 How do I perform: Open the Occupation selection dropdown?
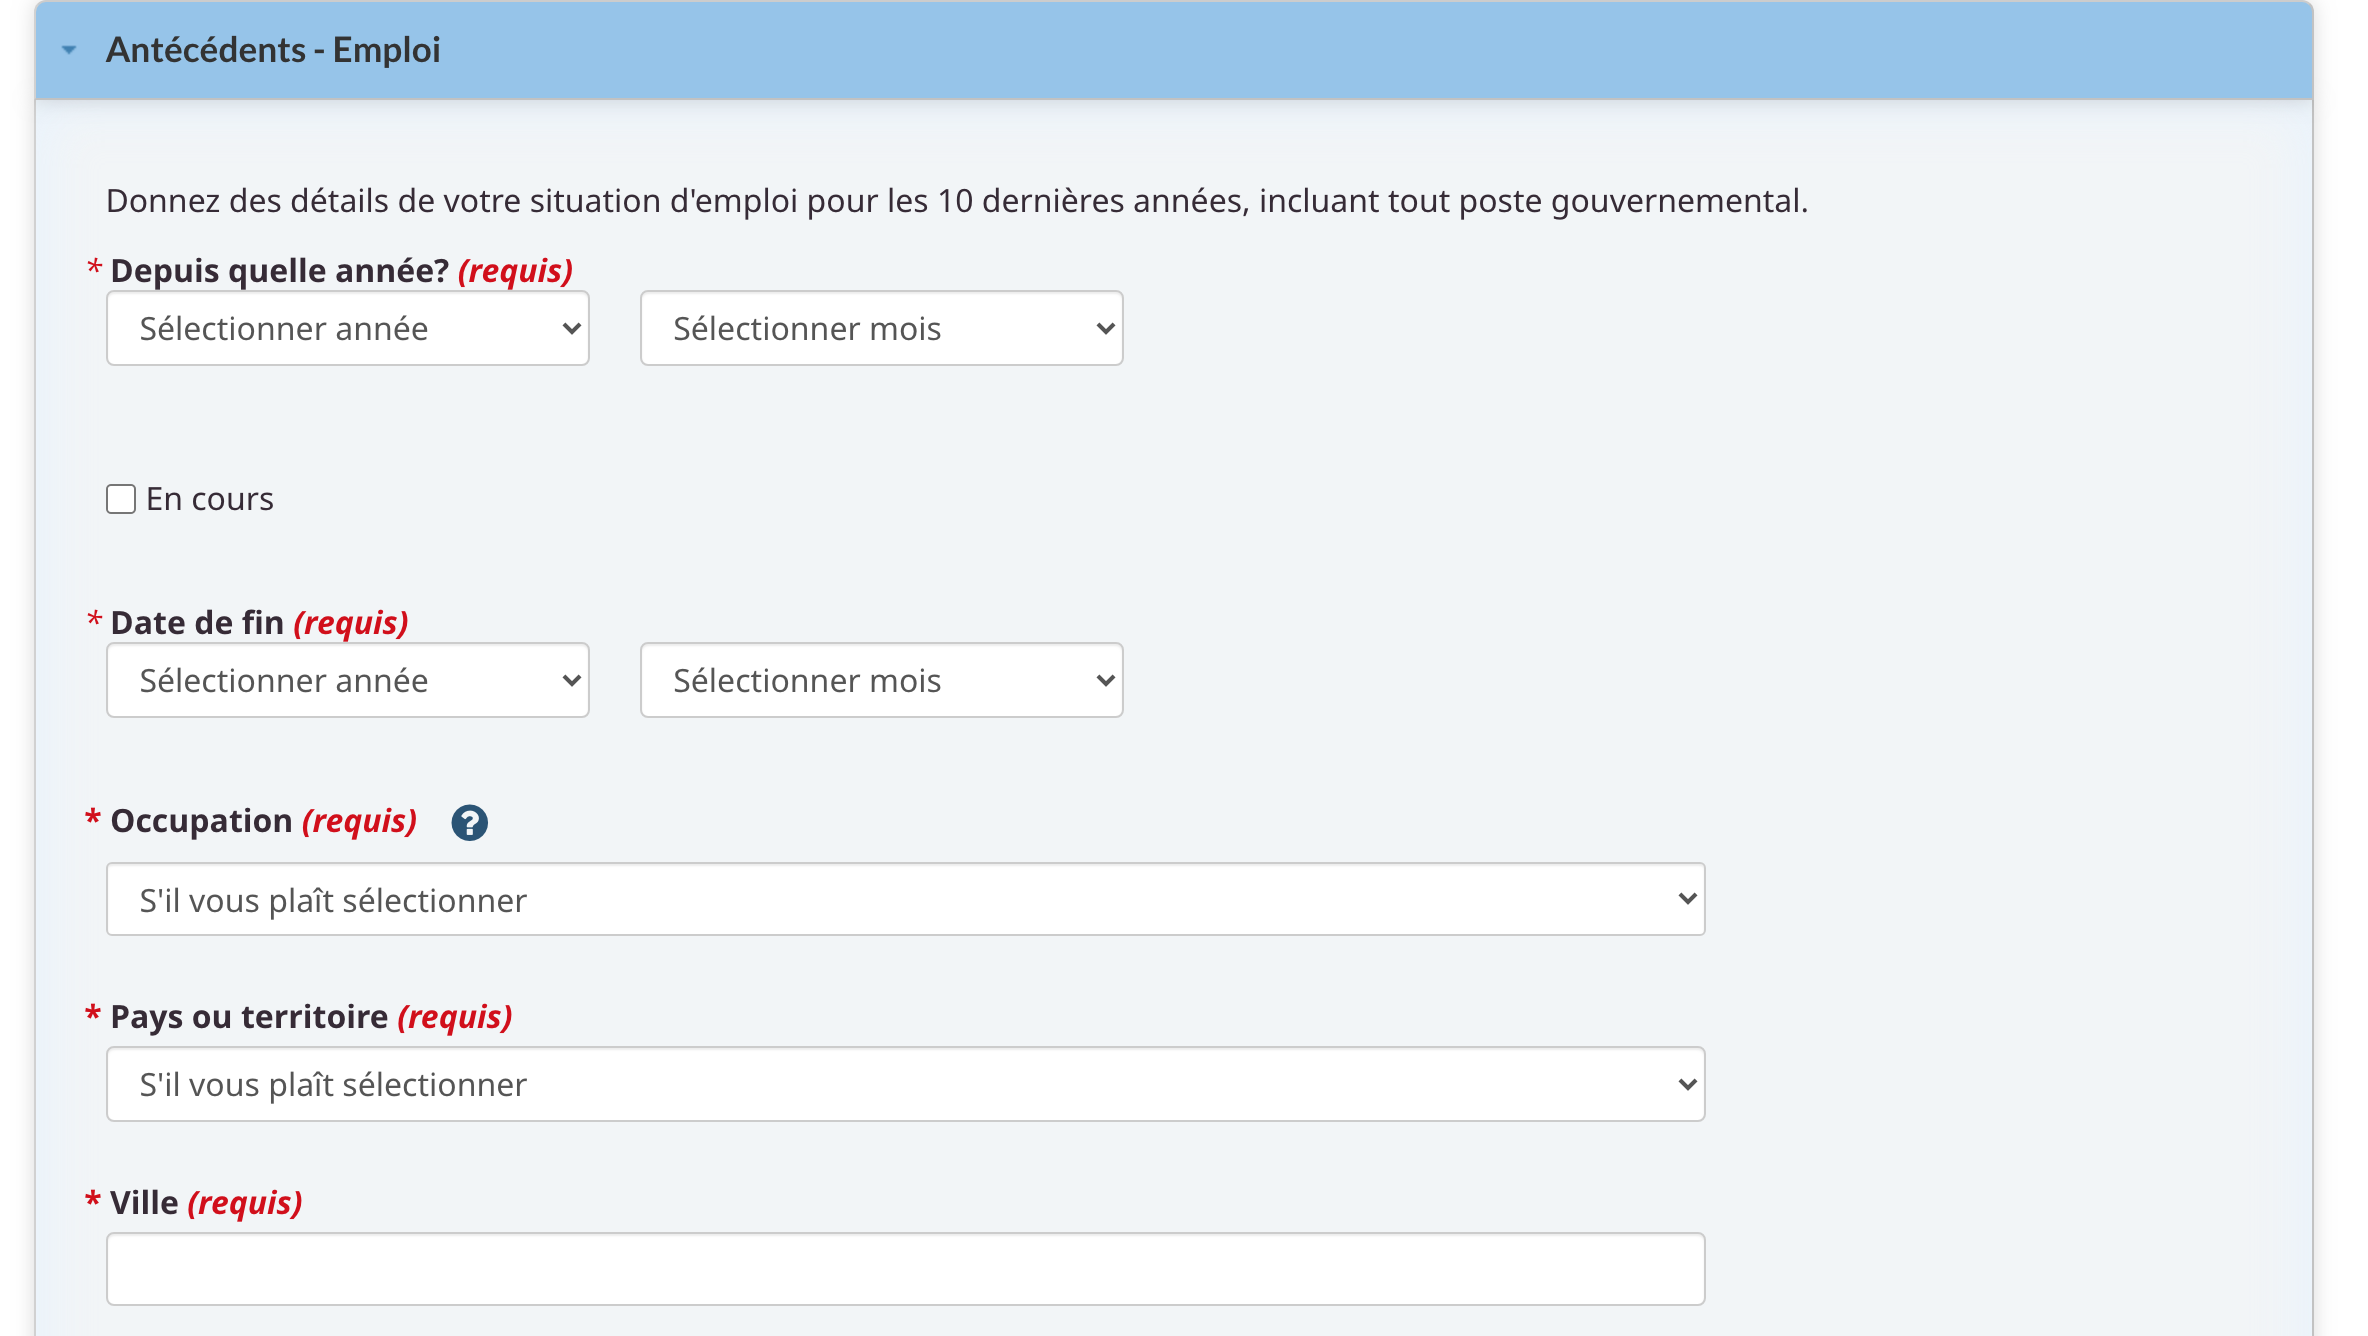tap(905, 900)
